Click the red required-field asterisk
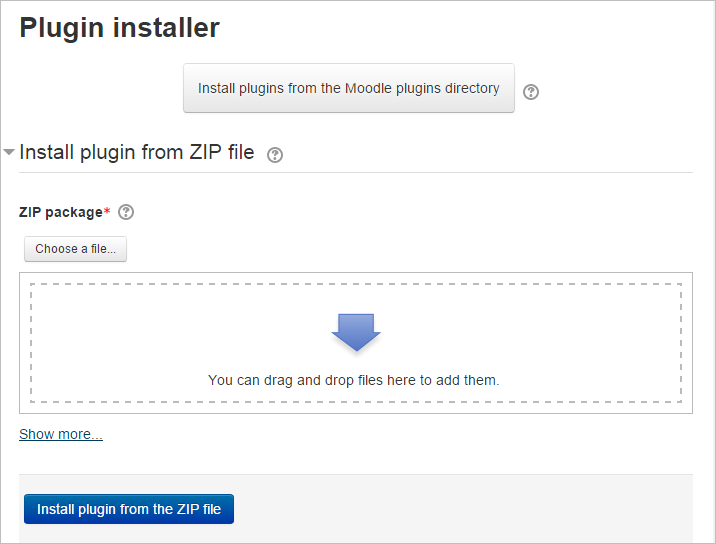716x544 pixels. pos(107,211)
